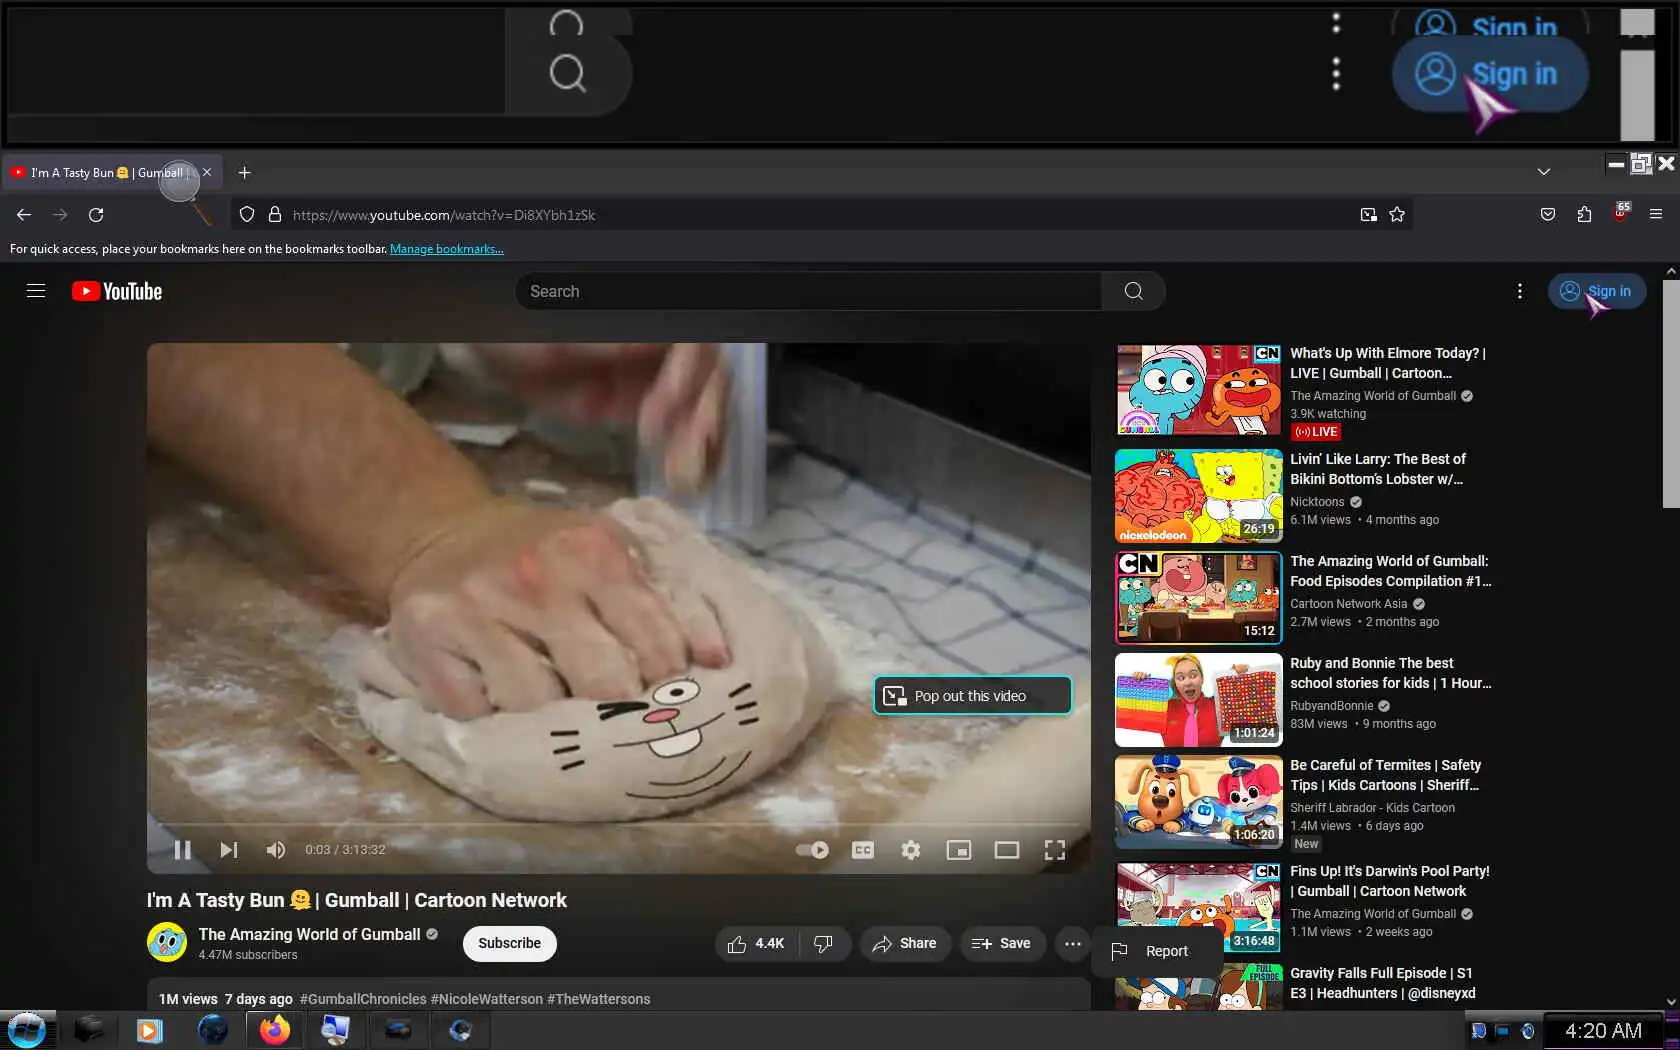Click the Manage bookmarks link
1680x1050 pixels.
pos(447,249)
